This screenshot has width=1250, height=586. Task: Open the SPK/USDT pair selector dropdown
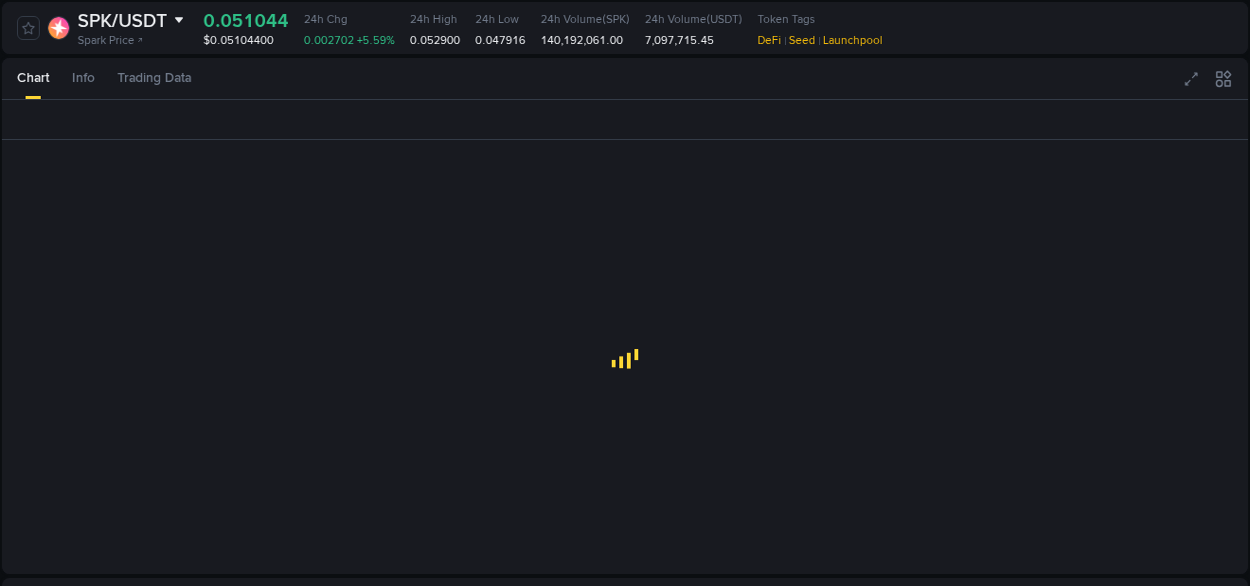[178, 19]
